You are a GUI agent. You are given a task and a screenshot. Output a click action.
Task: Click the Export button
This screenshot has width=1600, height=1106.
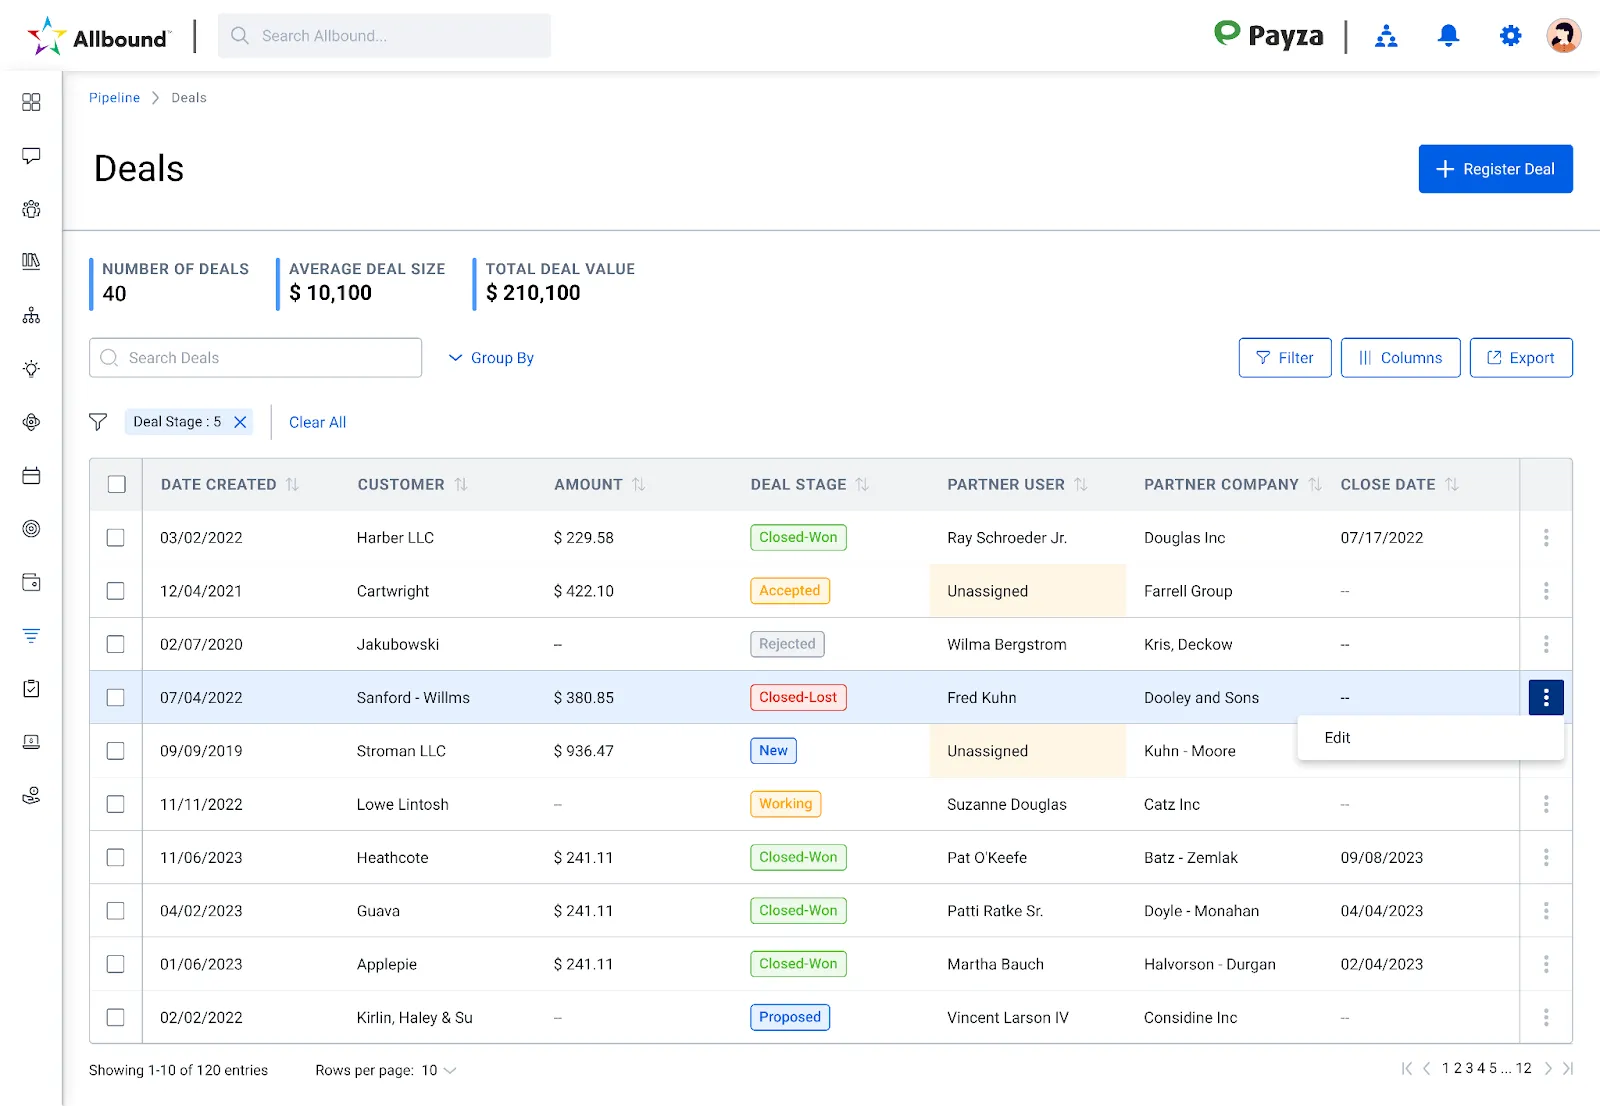(x=1521, y=358)
